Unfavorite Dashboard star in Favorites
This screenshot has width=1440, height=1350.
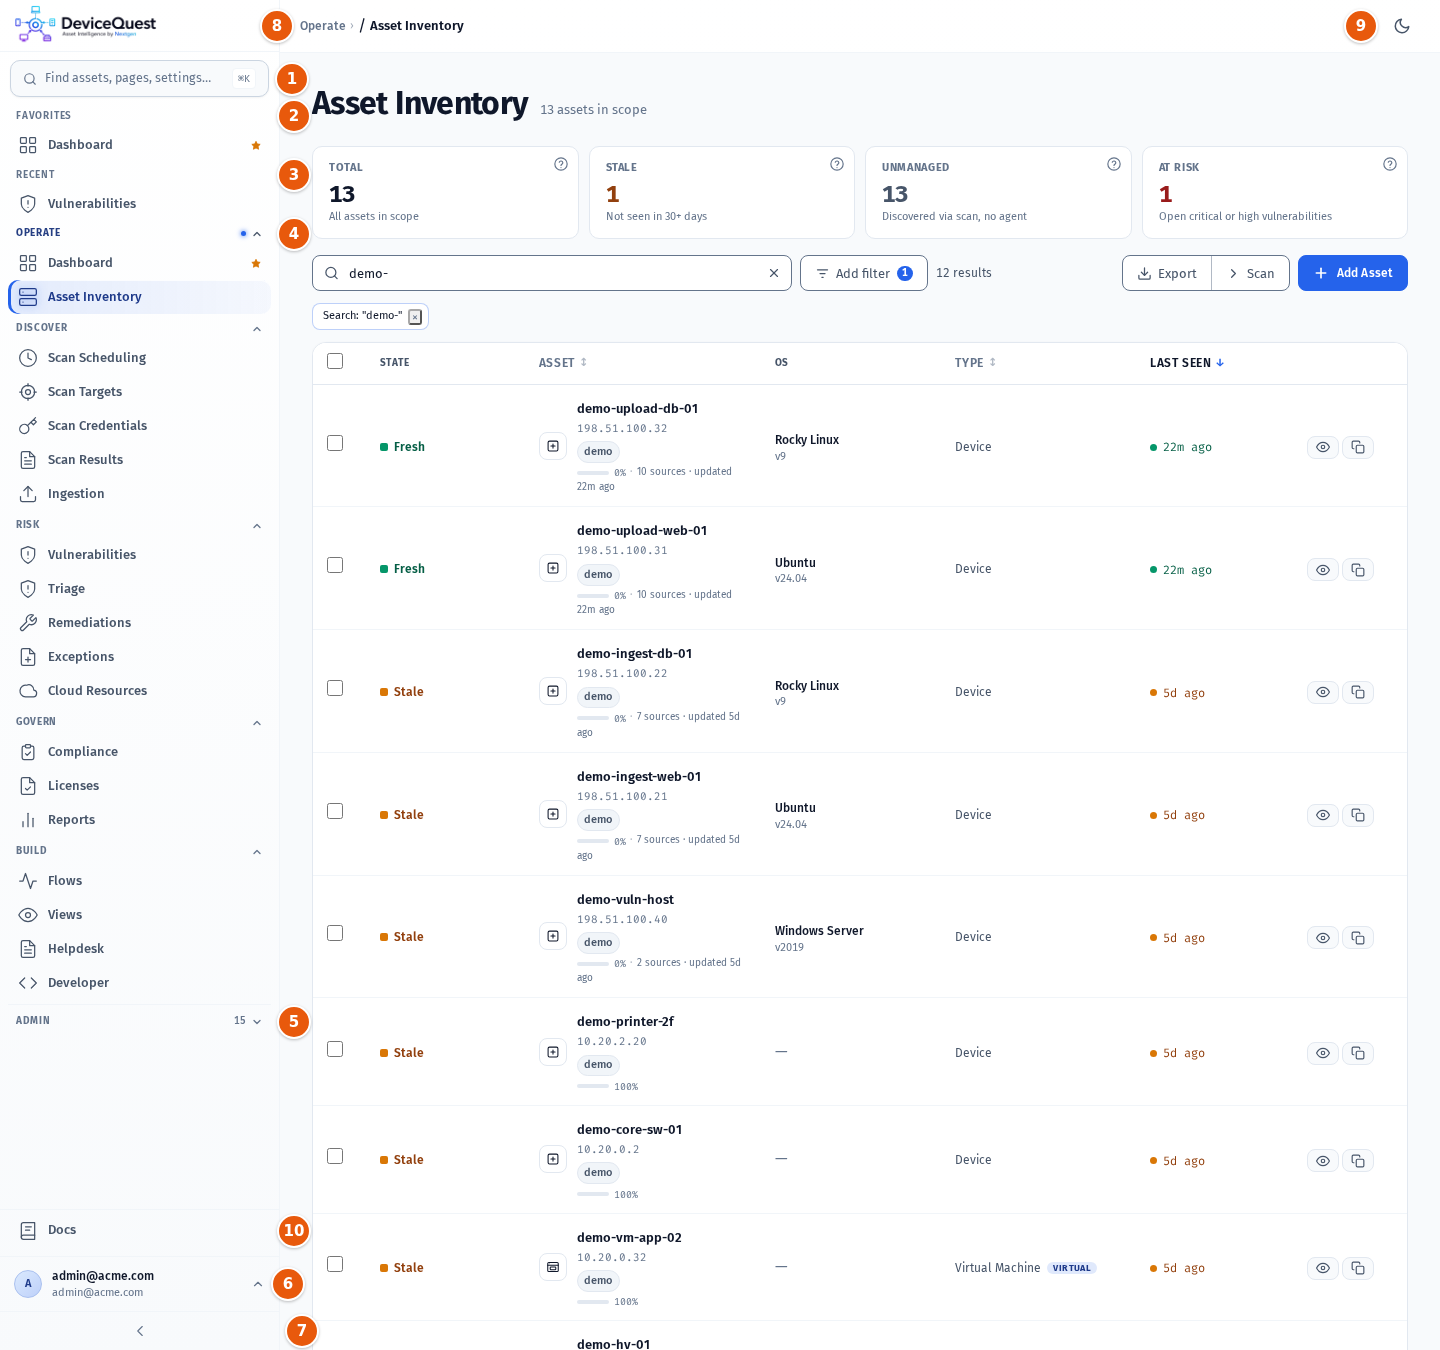(256, 145)
